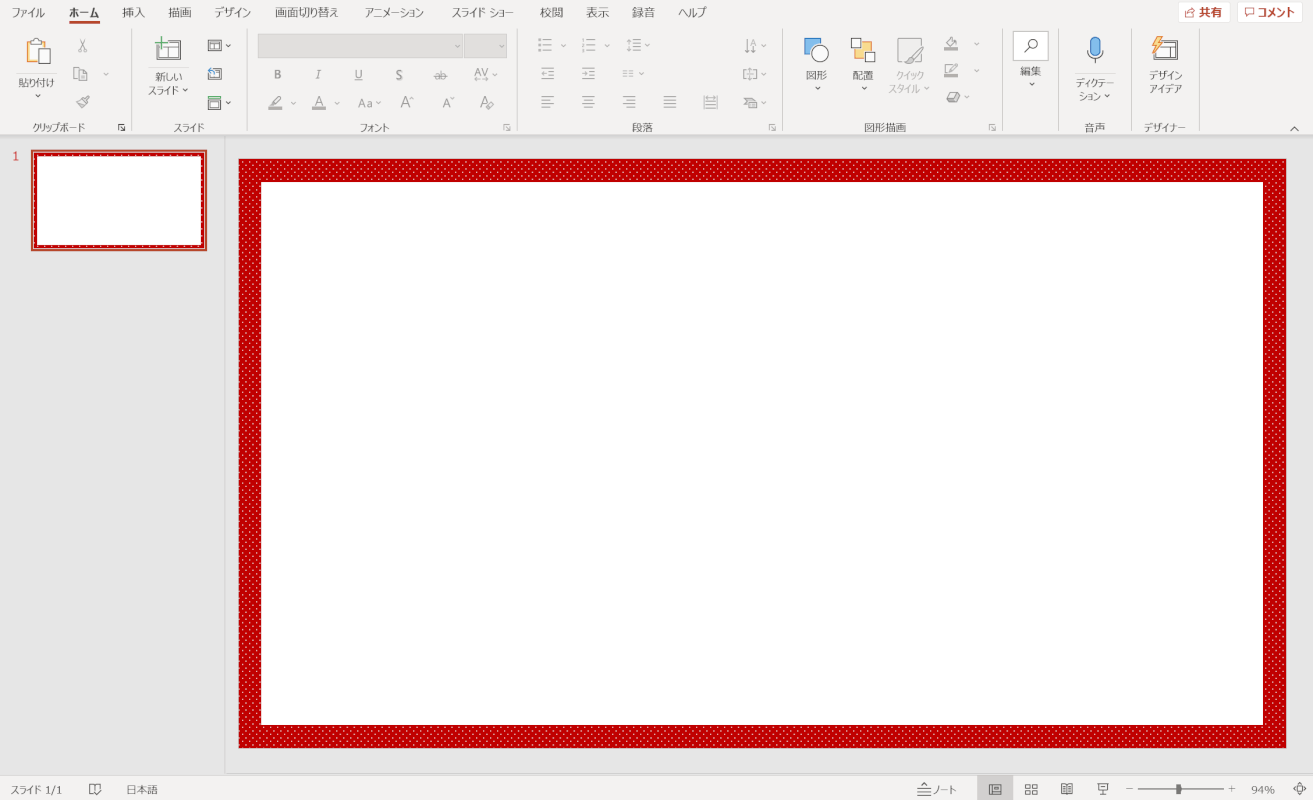Click the コメント button
The width and height of the screenshot is (1313, 800).
click(x=1270, y=12)
